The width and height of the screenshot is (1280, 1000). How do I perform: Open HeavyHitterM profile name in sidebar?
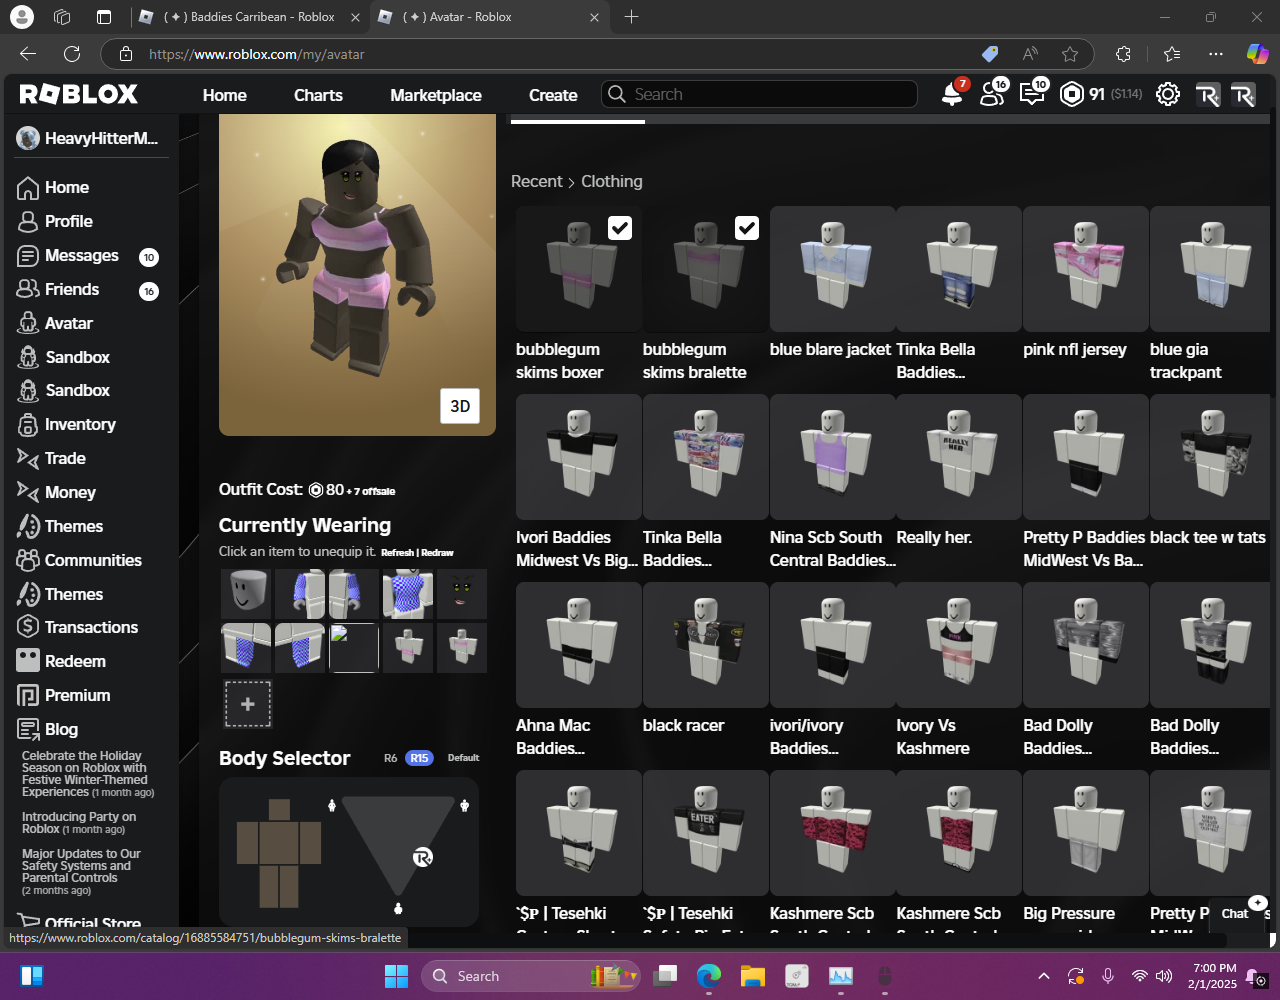(101, 138)
